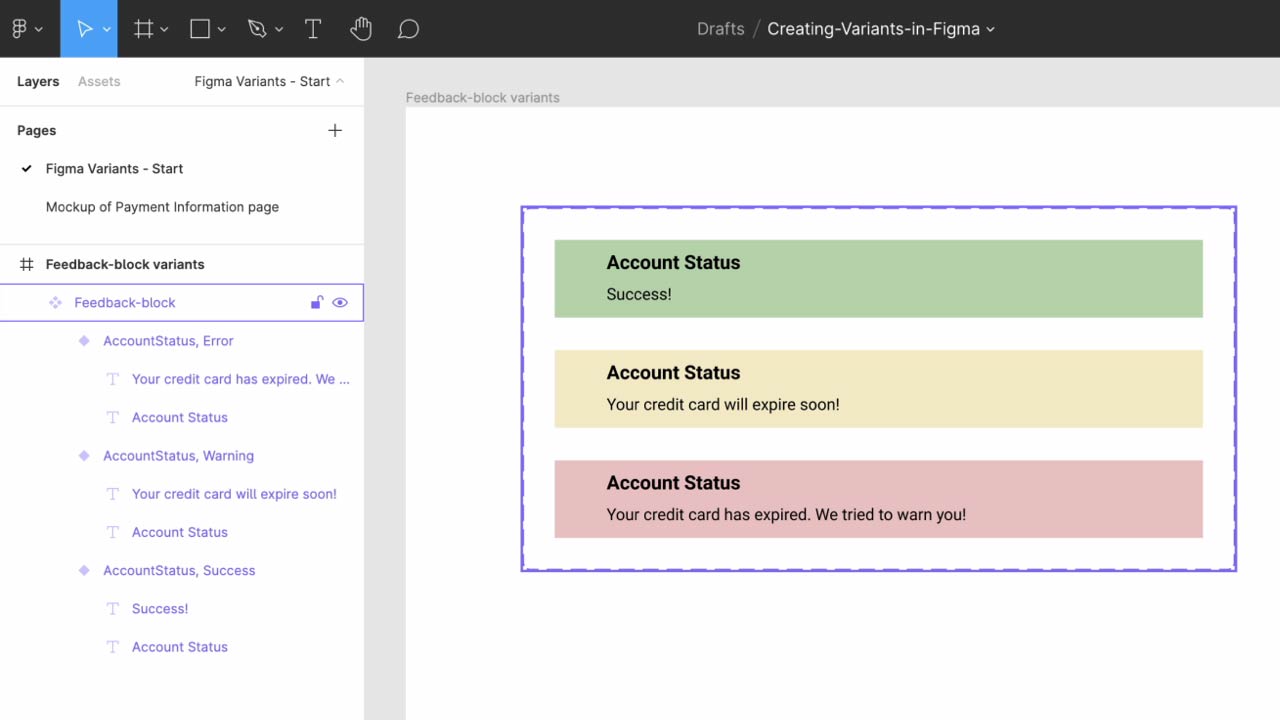Image resolution: width=1280 pixels, height=720 pixels.
Task: Open the Creating-Variants-in-Figma file dropdown
Action: pos(990,29)
